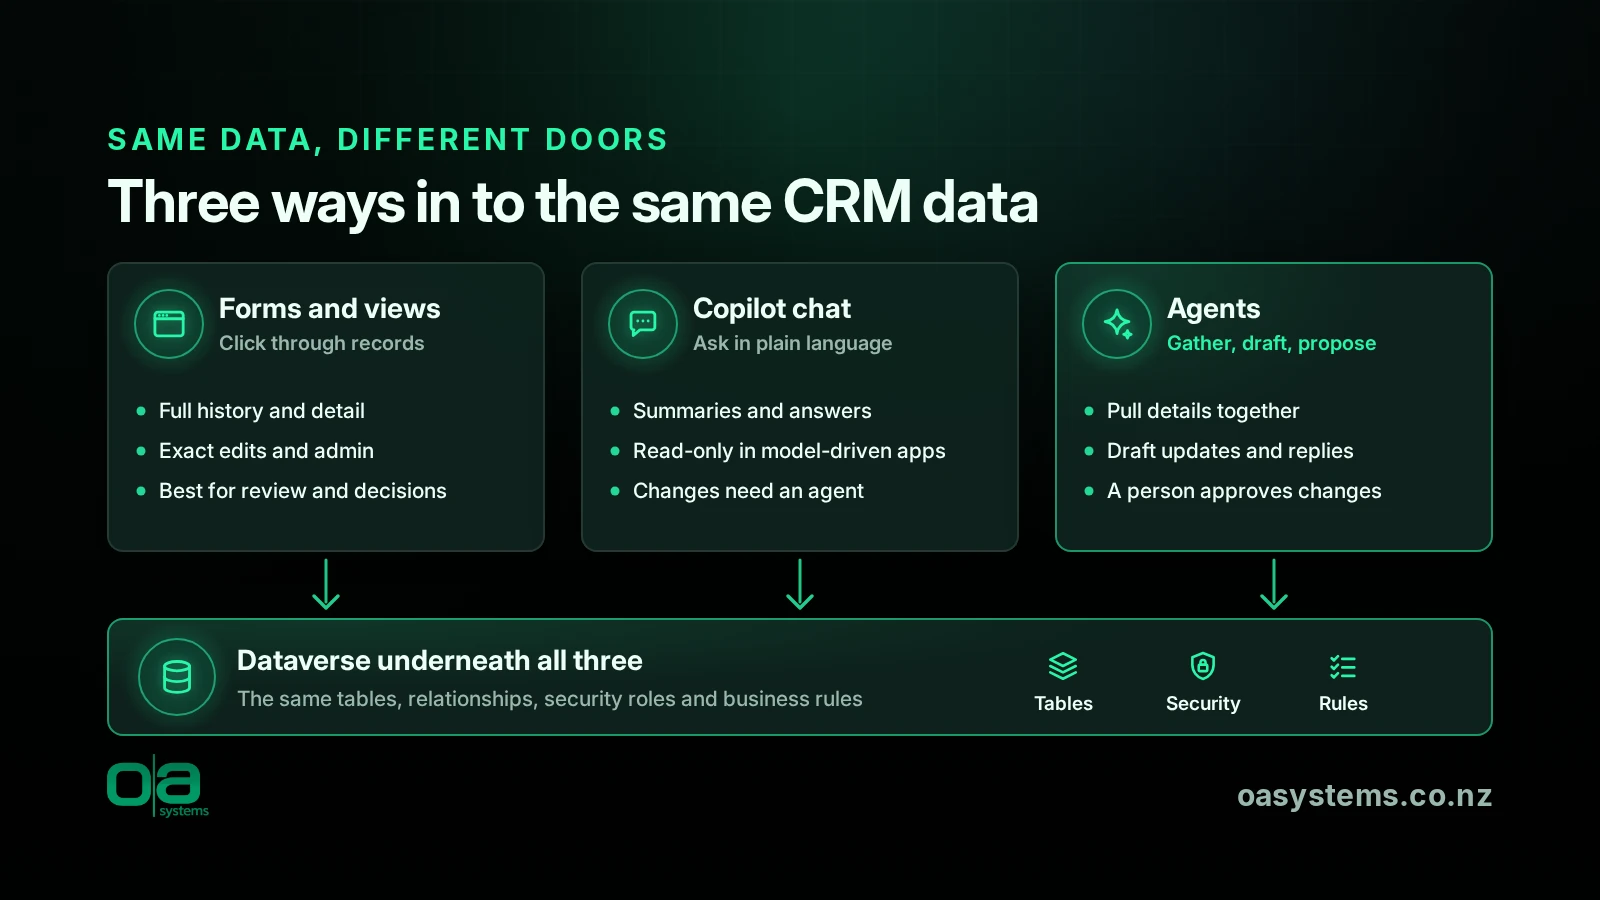
Task: Open the oasystems.co.nz link
Action: pyautogui.click(x=1364, y=796)
